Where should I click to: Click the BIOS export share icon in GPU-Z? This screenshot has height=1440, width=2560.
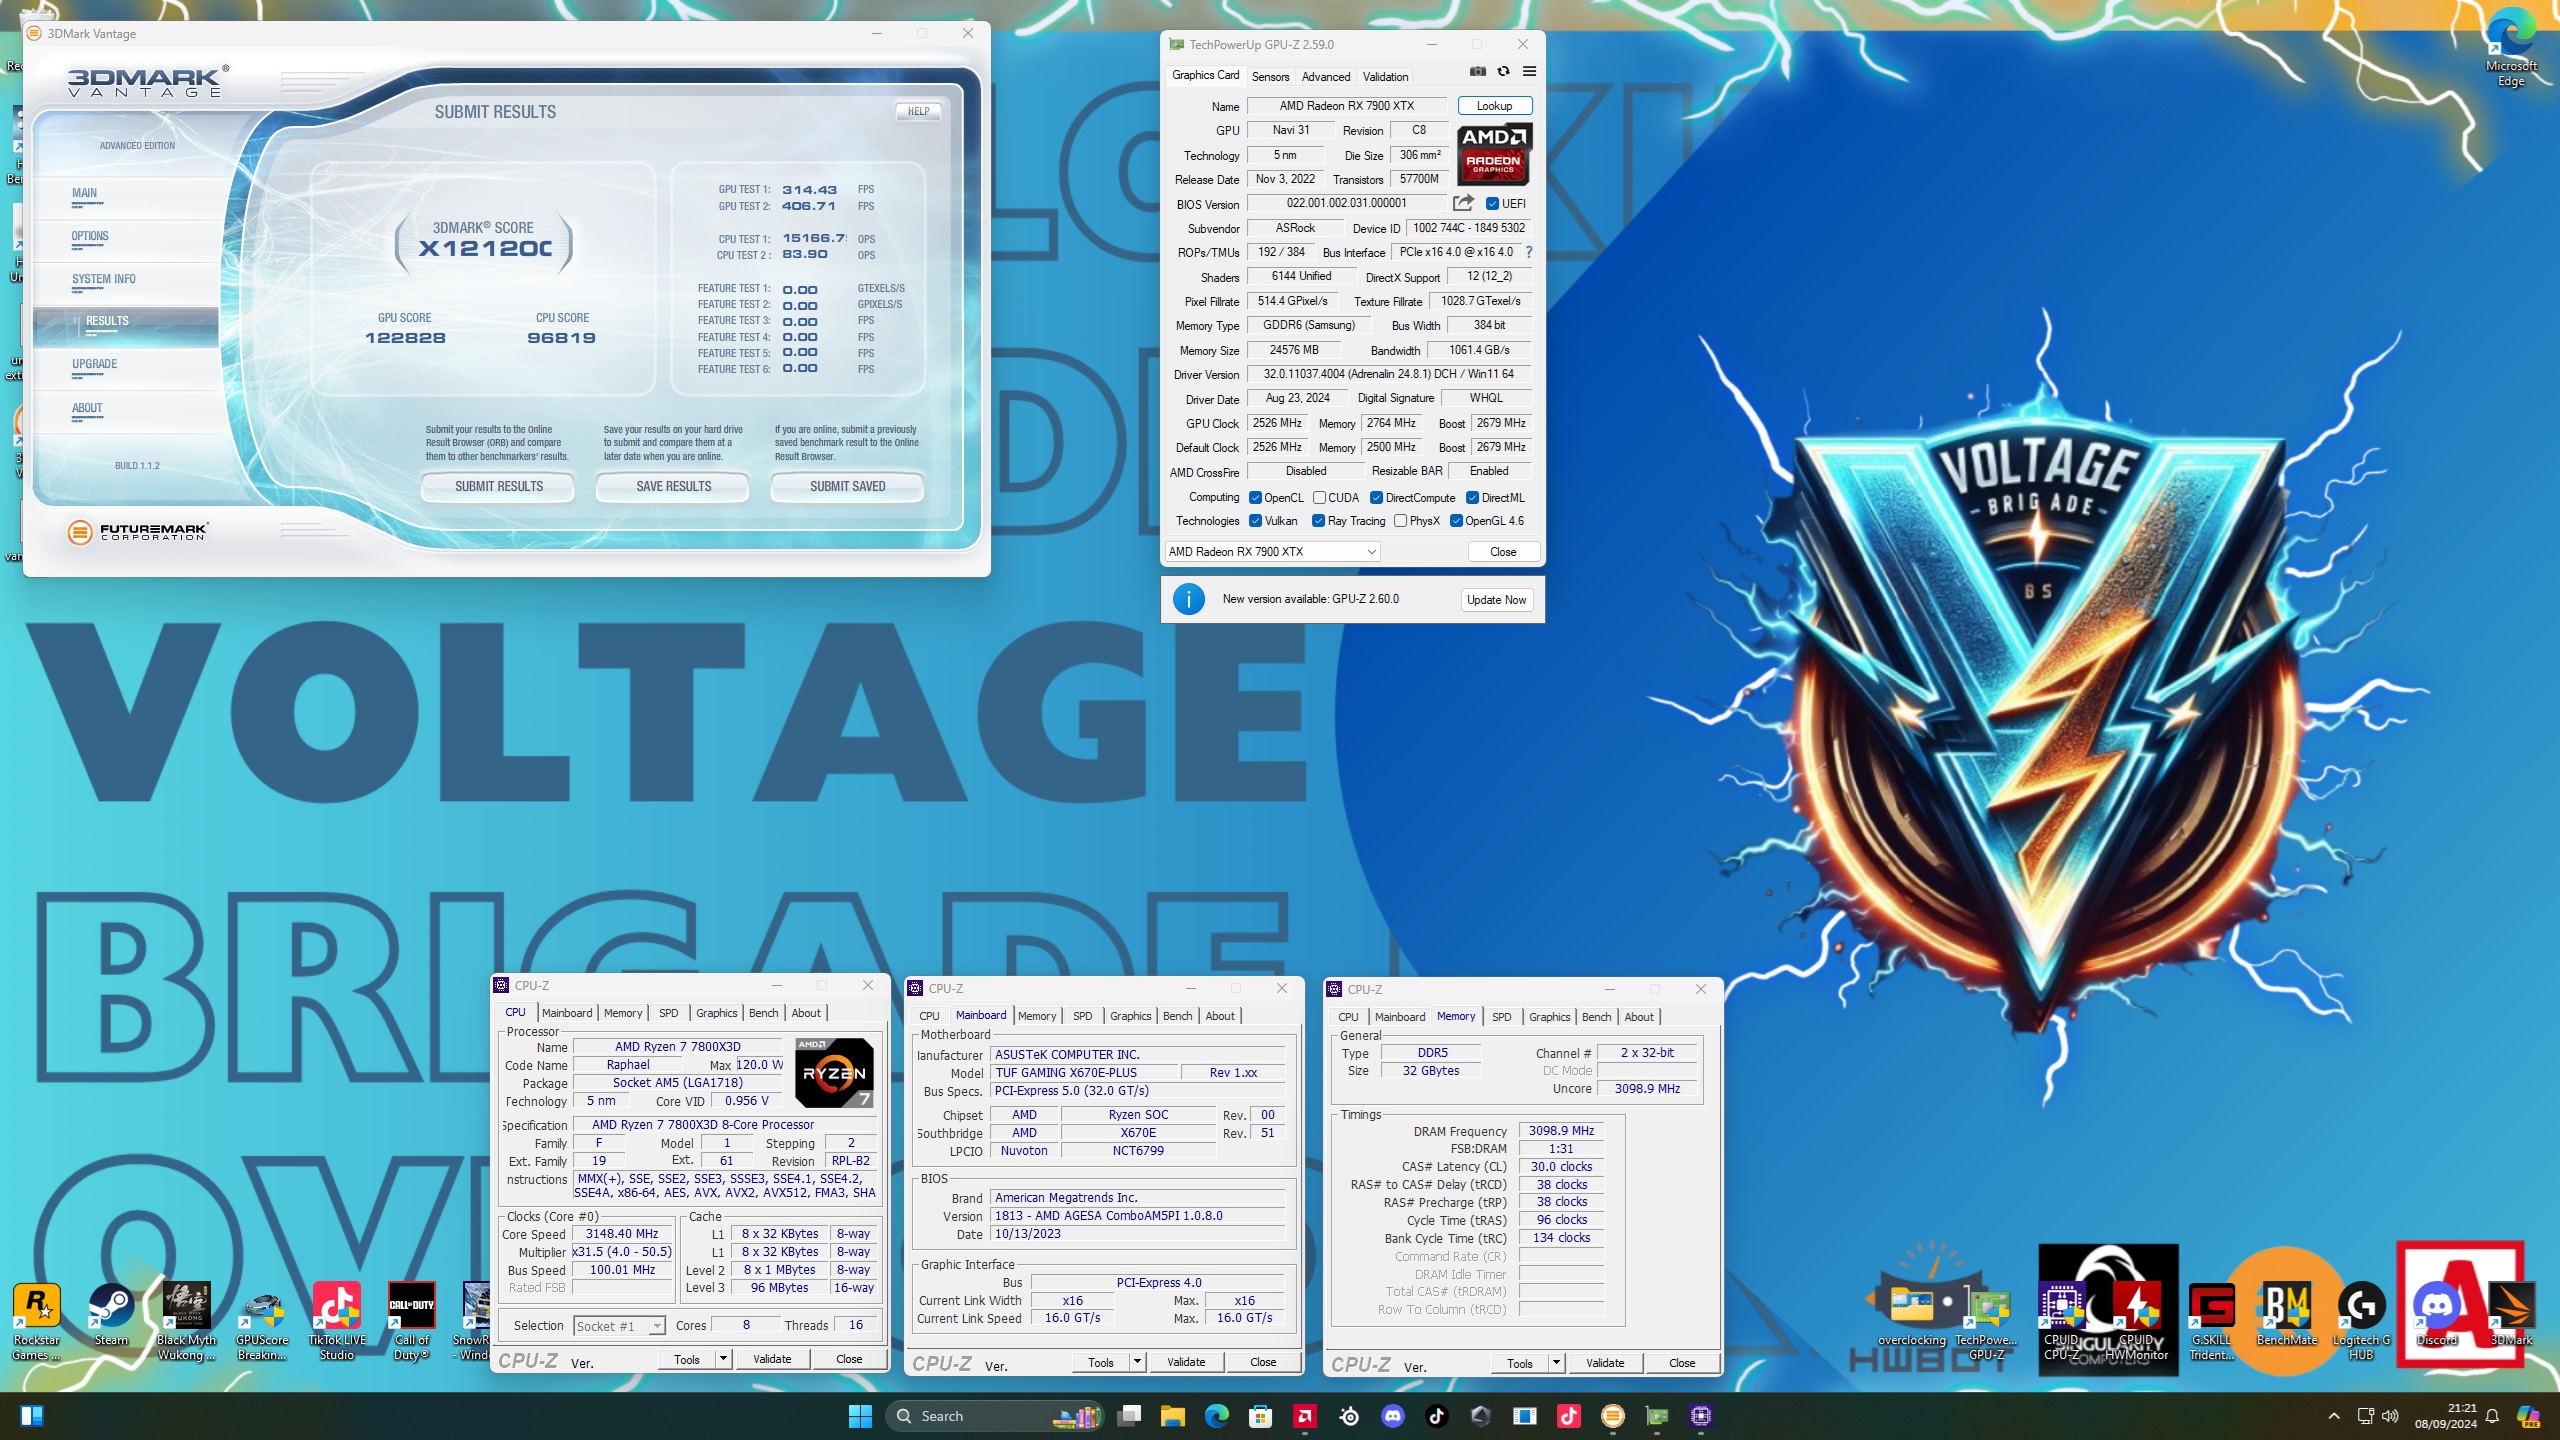pyautogui.click(x=1463, y=203)
